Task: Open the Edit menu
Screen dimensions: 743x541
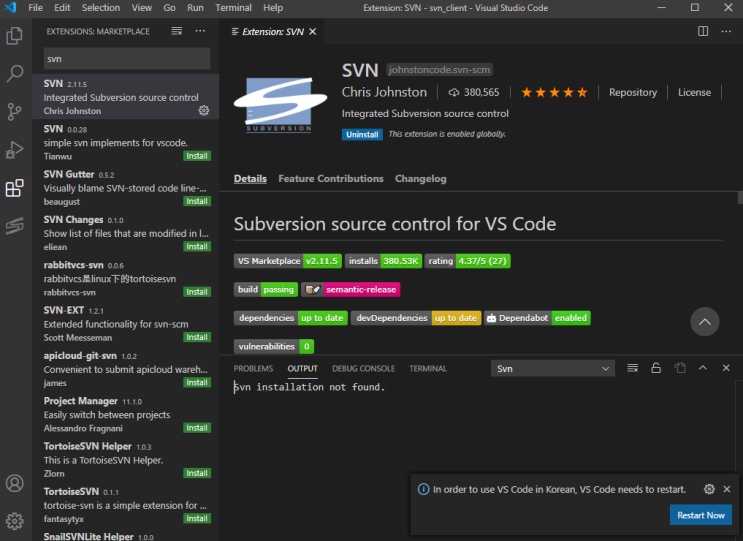Action: (x=62, y=8)
